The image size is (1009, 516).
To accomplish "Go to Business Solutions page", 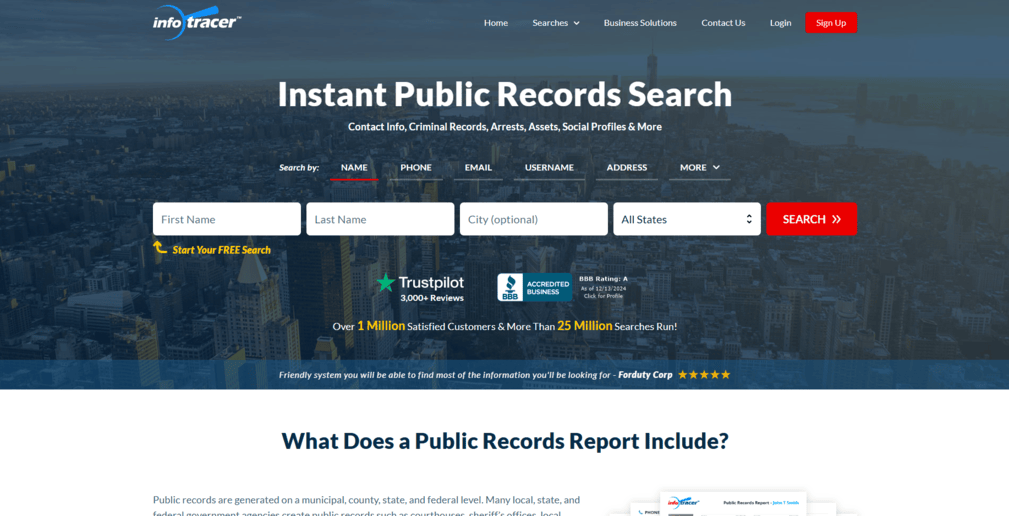I will 640,23.
